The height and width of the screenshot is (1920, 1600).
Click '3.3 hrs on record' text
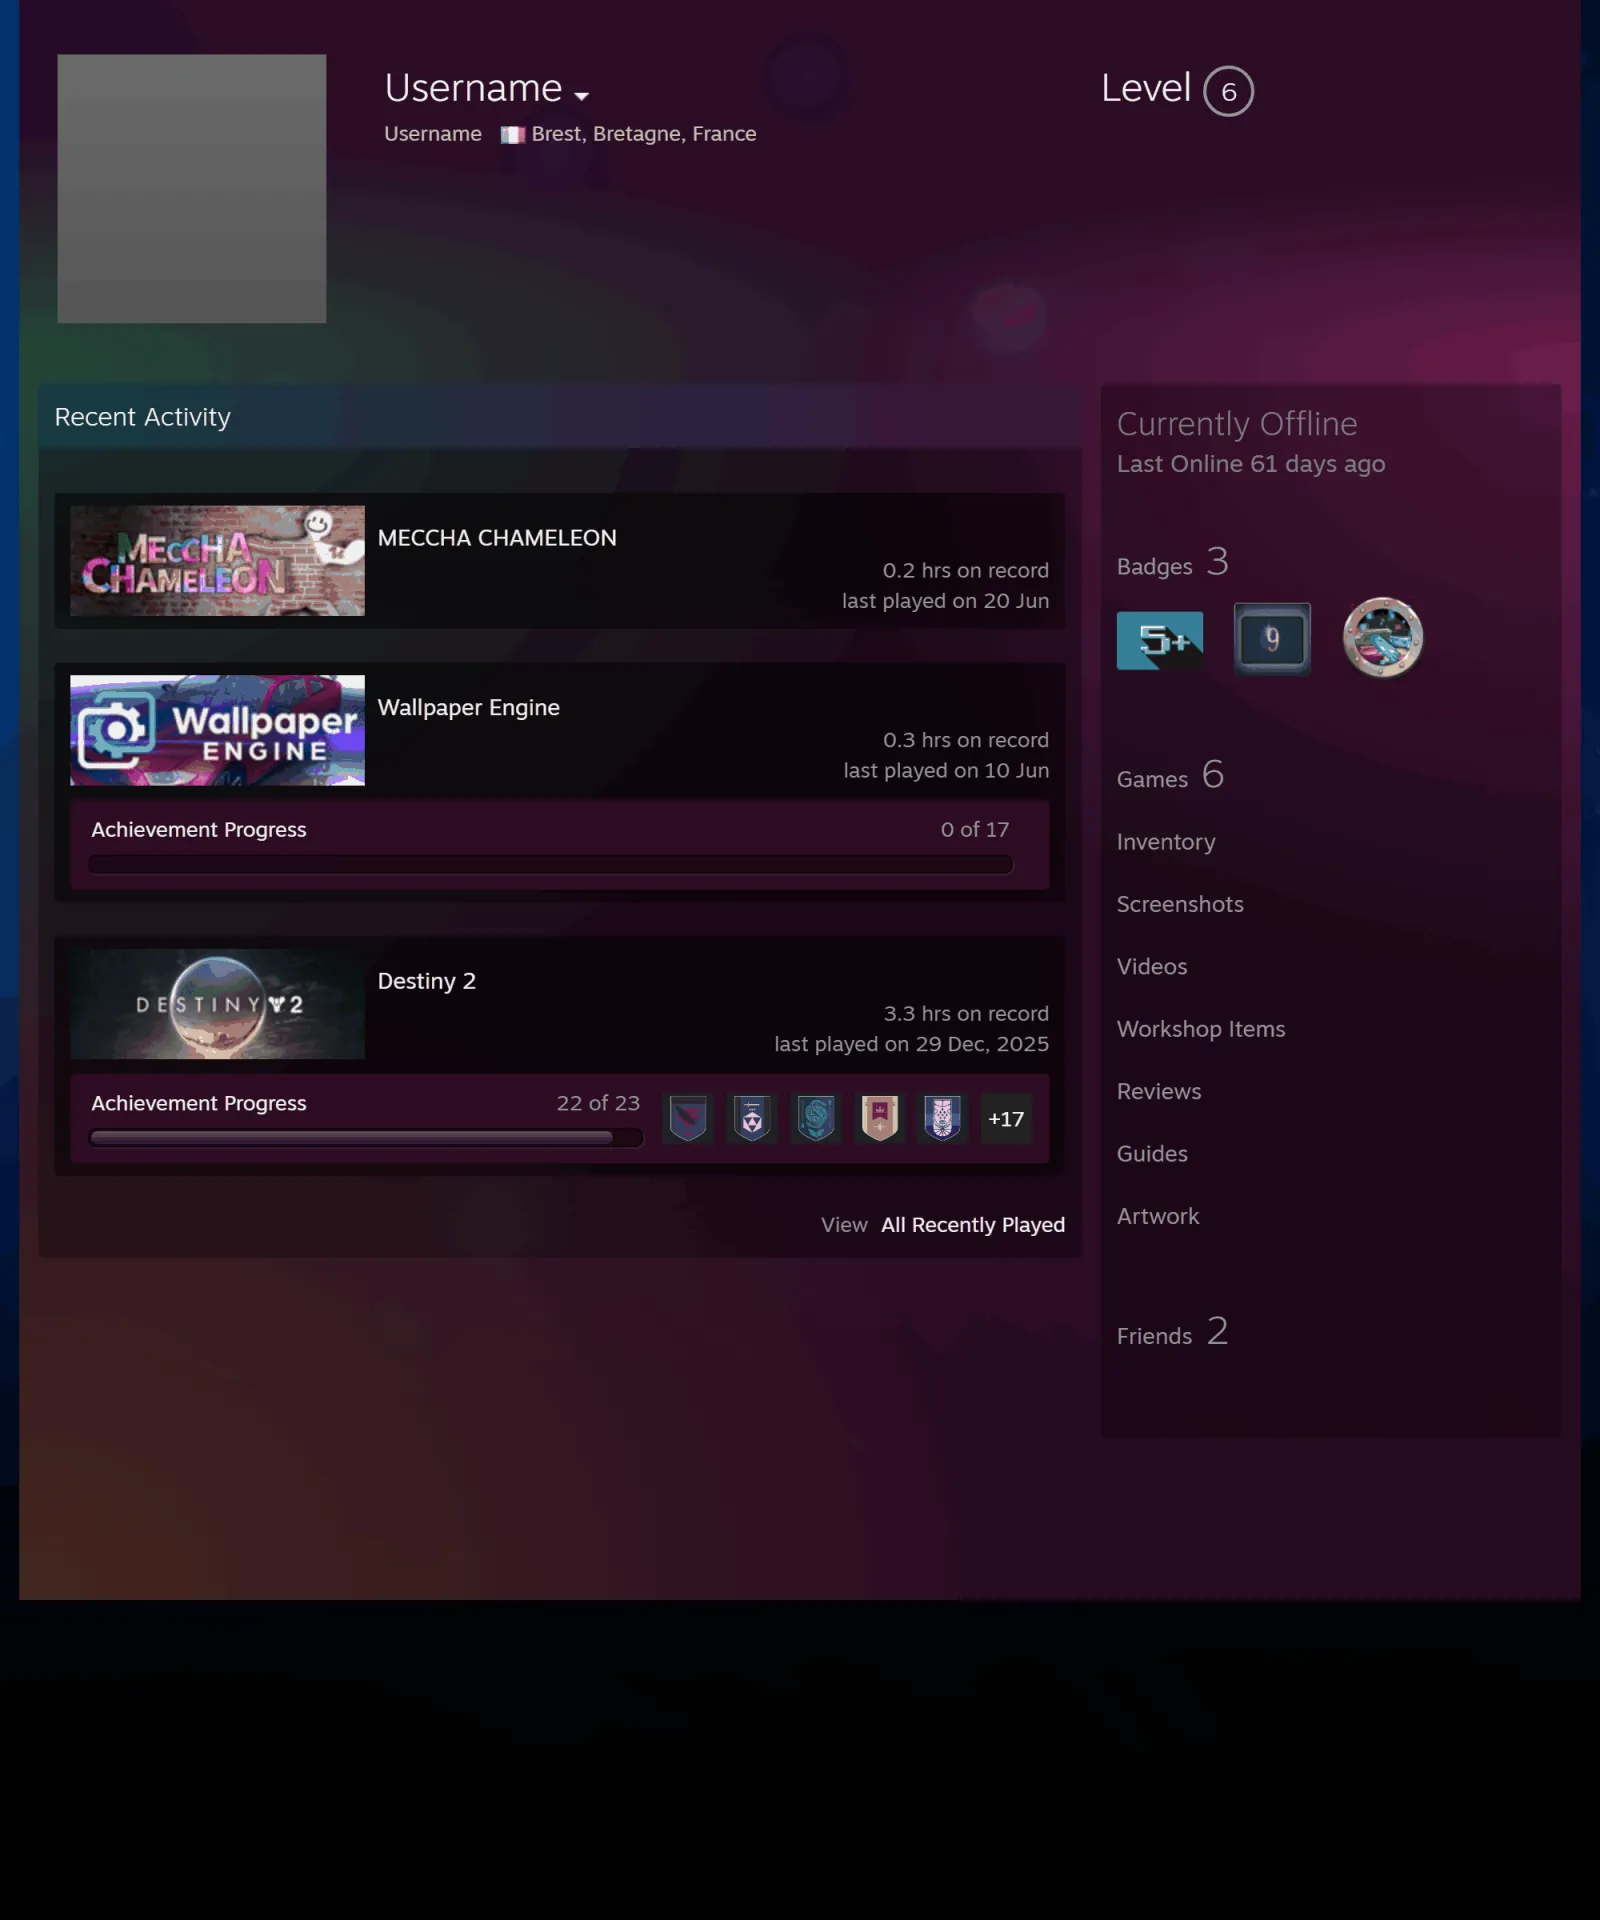pyautogui.click(x=966, y=1014)
